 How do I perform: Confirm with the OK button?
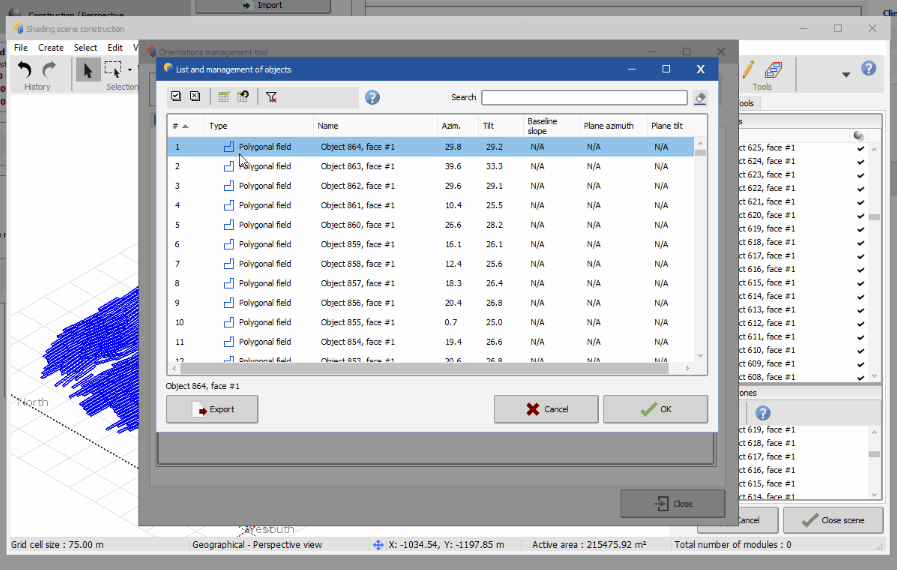(656, 409)
